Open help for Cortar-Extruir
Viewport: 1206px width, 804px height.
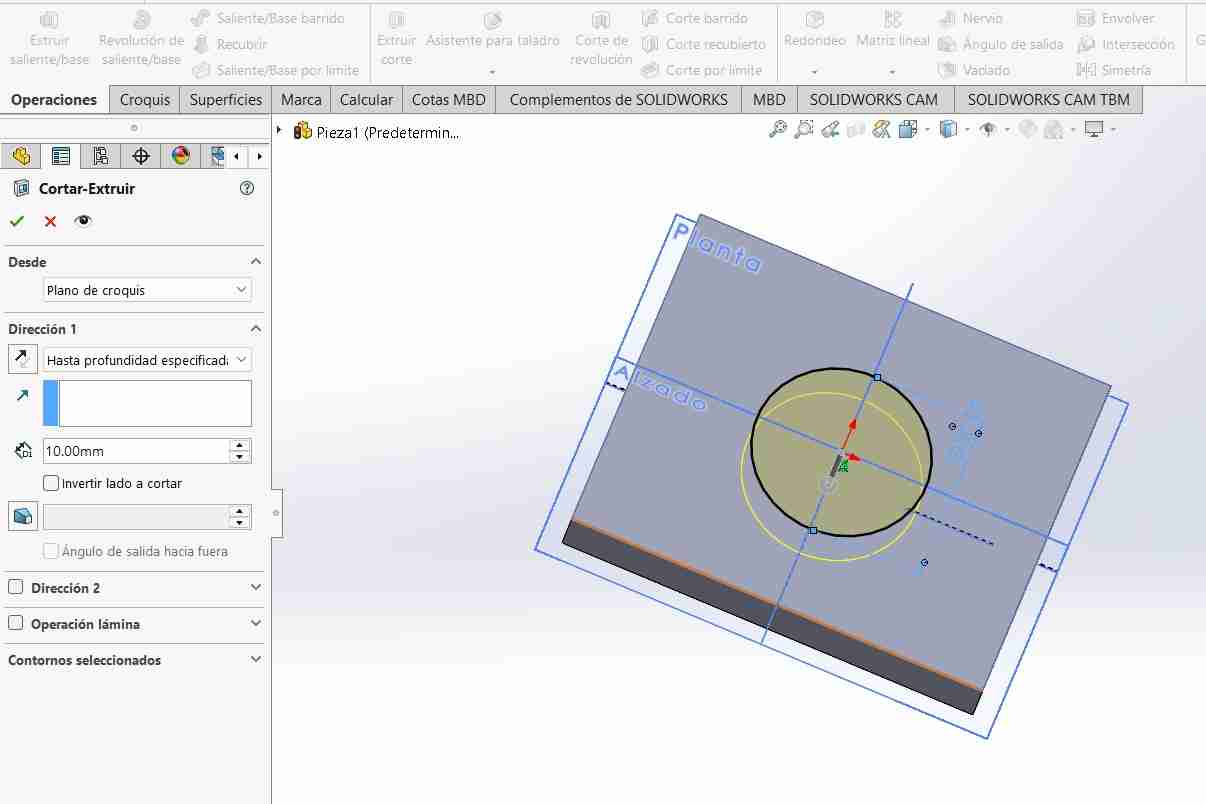[247, 188]
